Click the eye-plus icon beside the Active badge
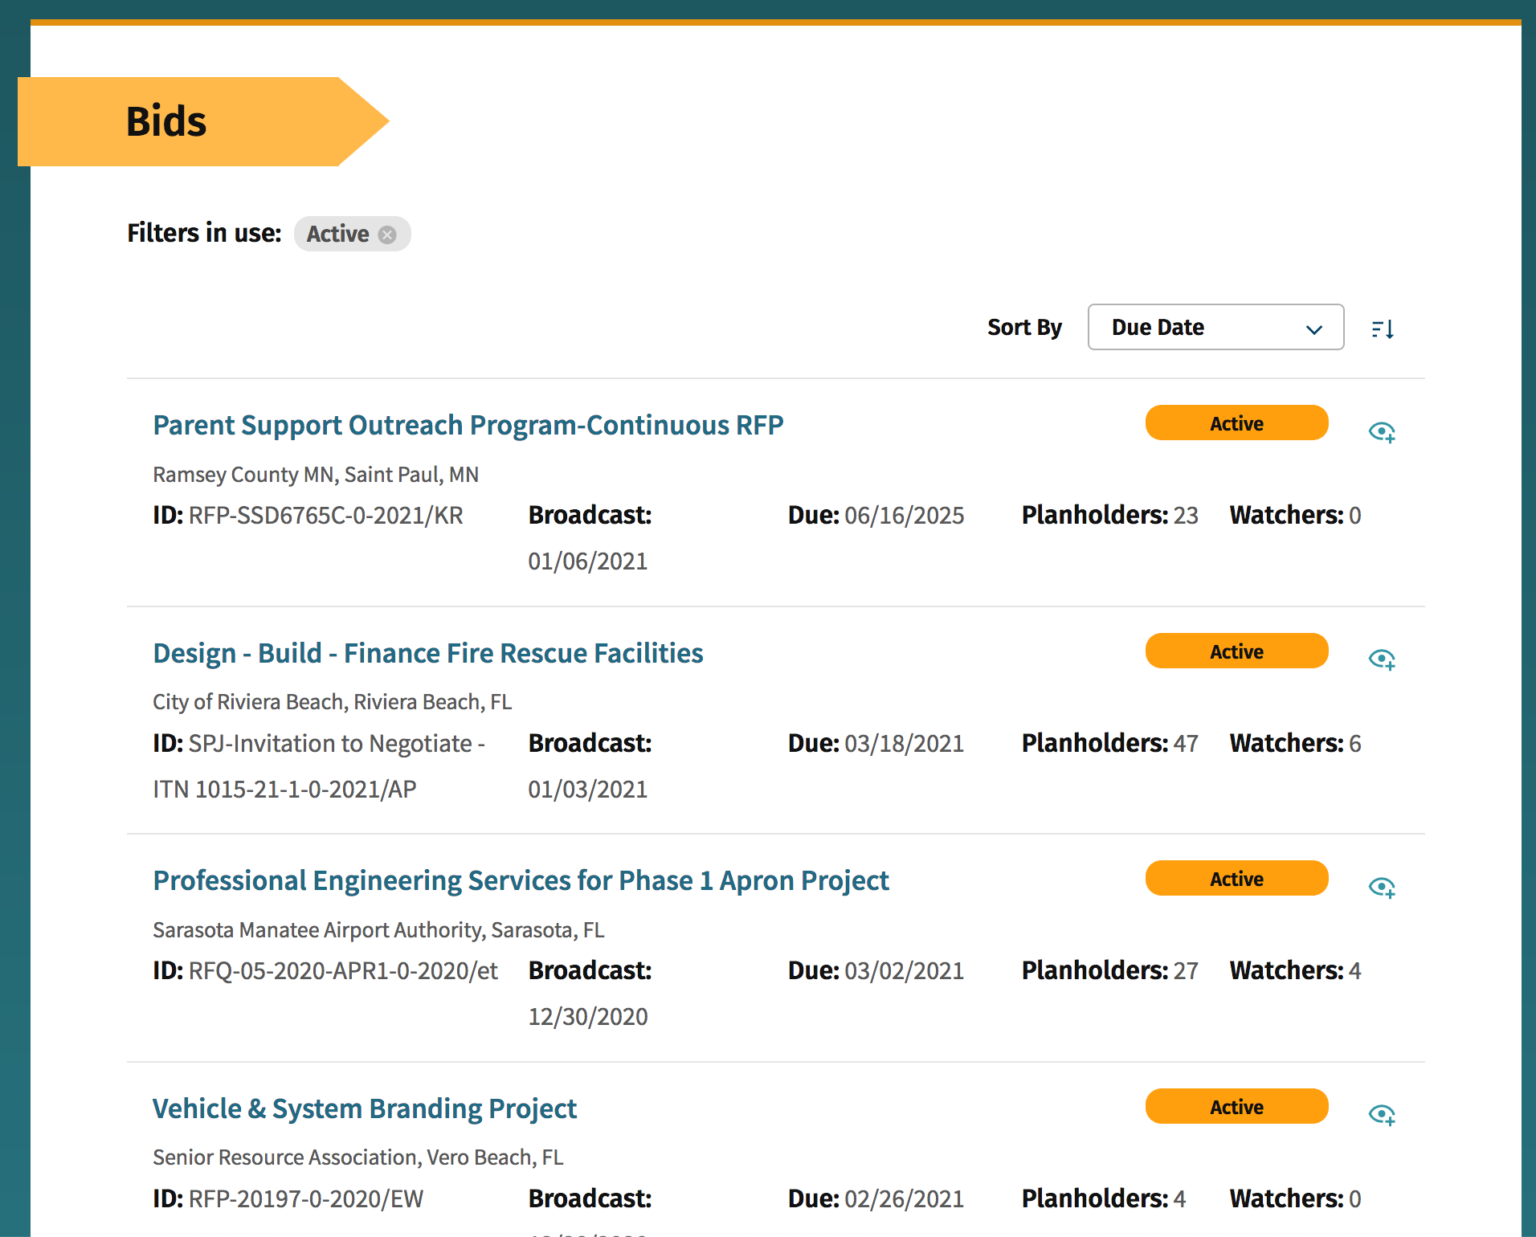The height and width of the screenshot is (1237, 1536). click(1382, 431)
